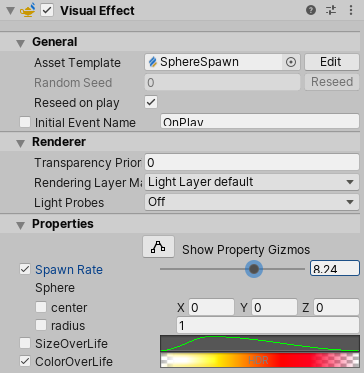
Task: Disable the Visual Effect component checkbox
Action: [x=47, y=10]
